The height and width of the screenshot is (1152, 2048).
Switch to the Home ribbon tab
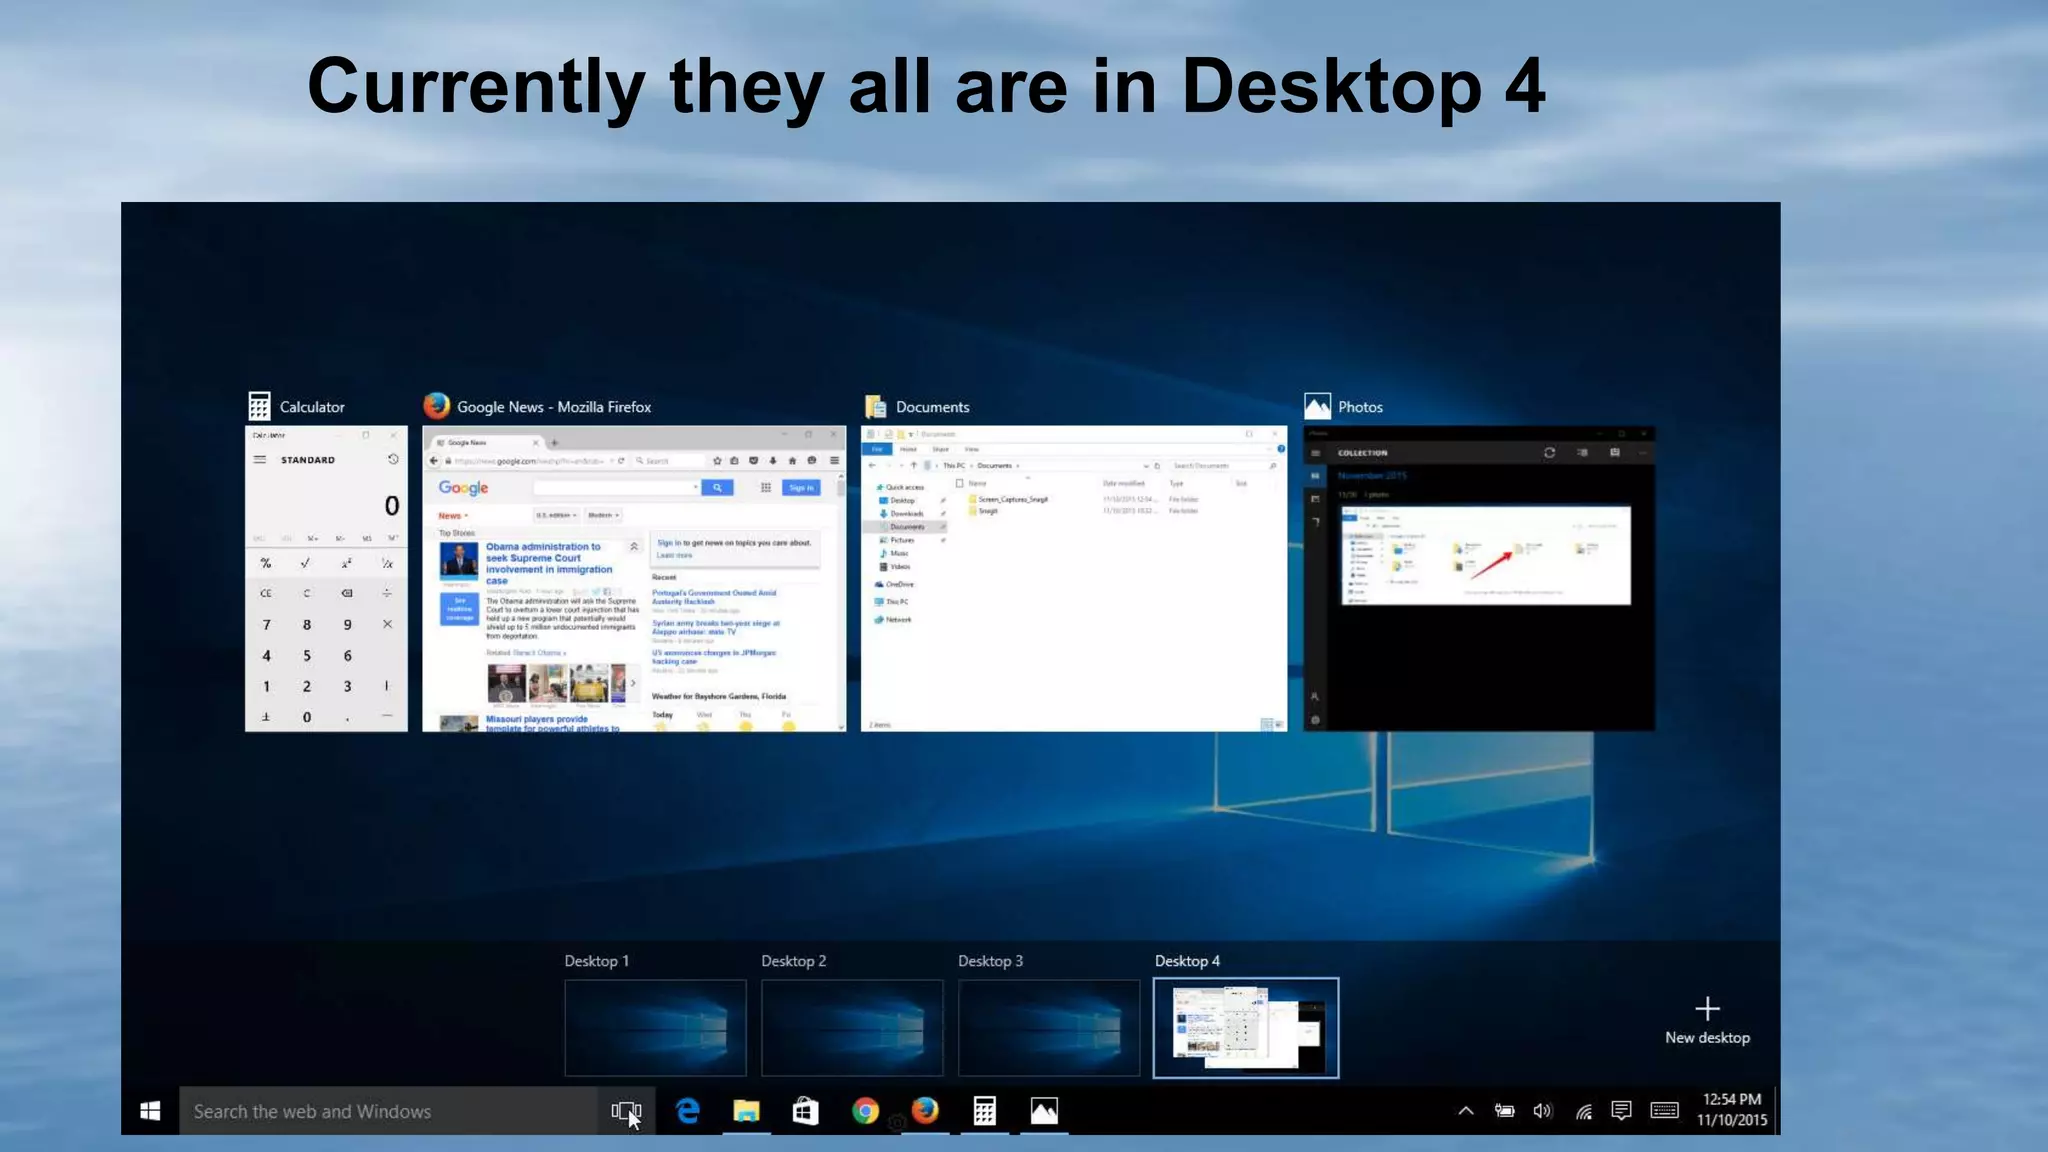(908, 450)
